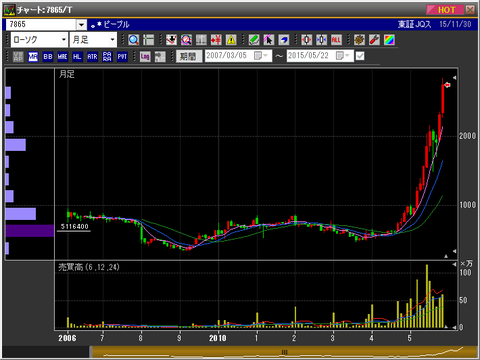
Task: Open the rainbow color settings icon
Action: click(x=389, y=40)
